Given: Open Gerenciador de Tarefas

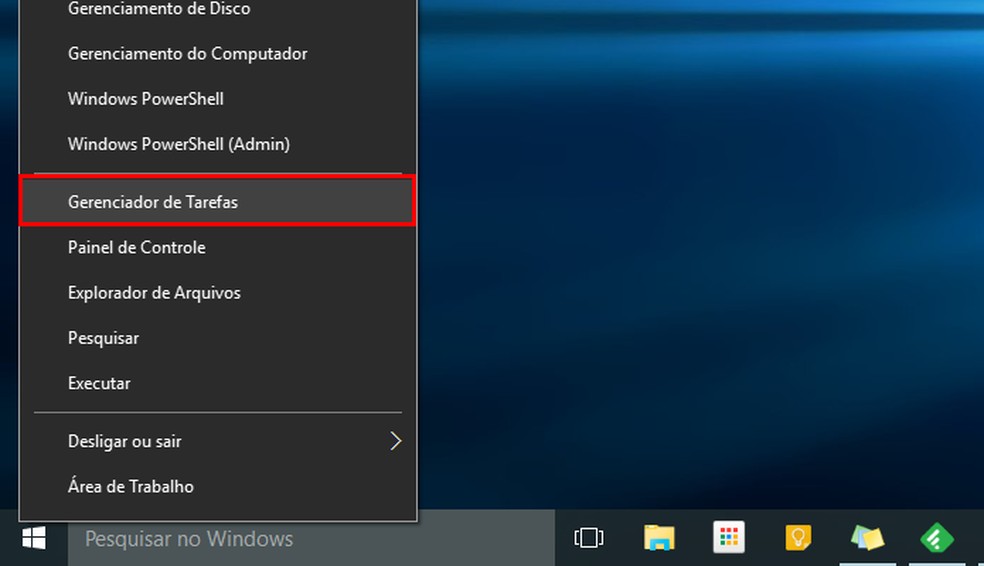Looking at the screenshot, I should [218, 202].
